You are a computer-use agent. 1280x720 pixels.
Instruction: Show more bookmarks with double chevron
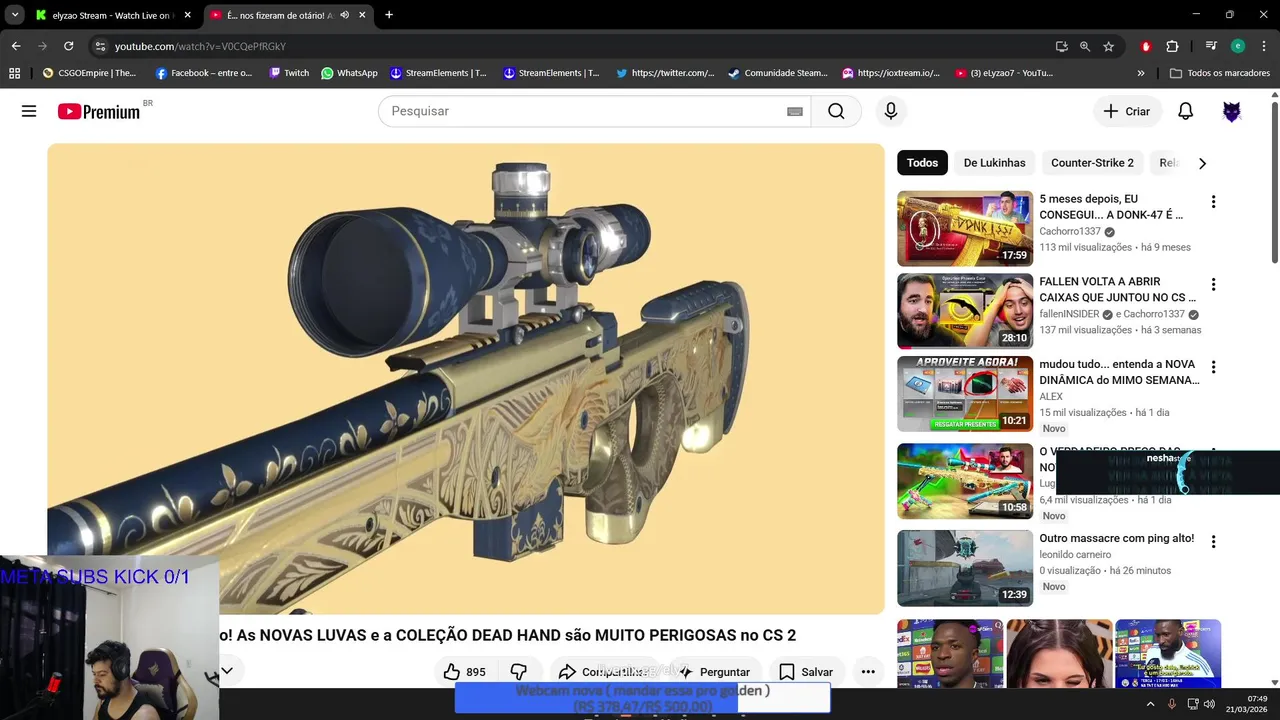point(1141,73)
